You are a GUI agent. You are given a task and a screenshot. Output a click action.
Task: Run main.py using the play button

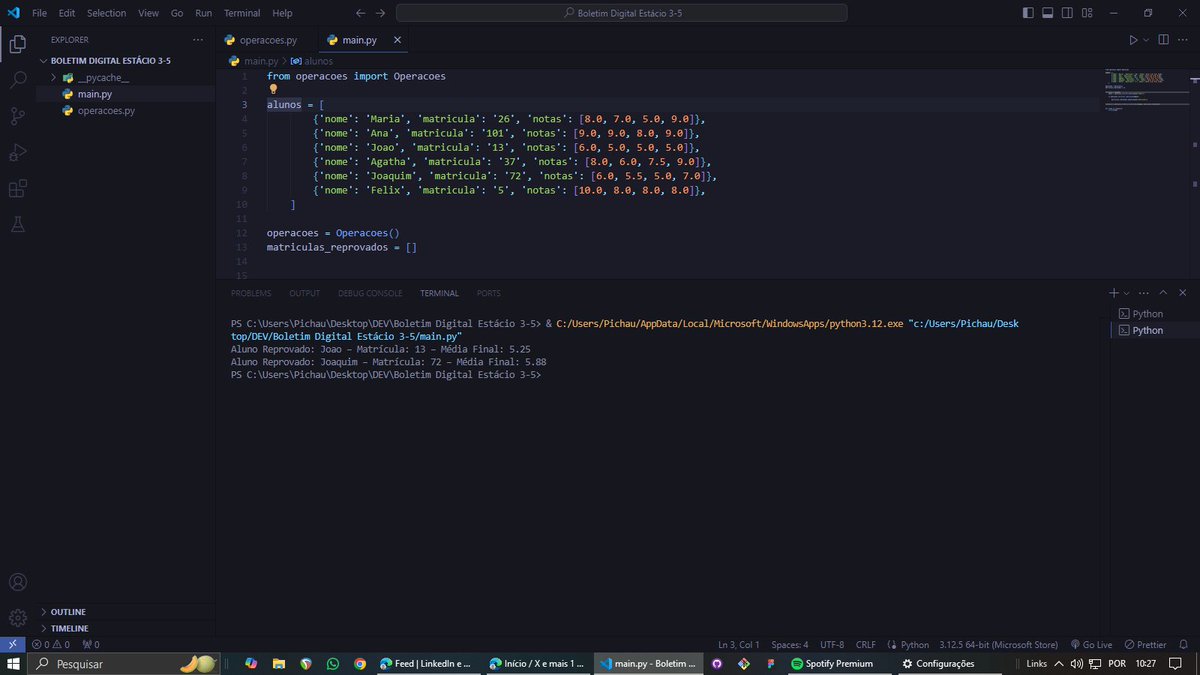point(1133,39)
